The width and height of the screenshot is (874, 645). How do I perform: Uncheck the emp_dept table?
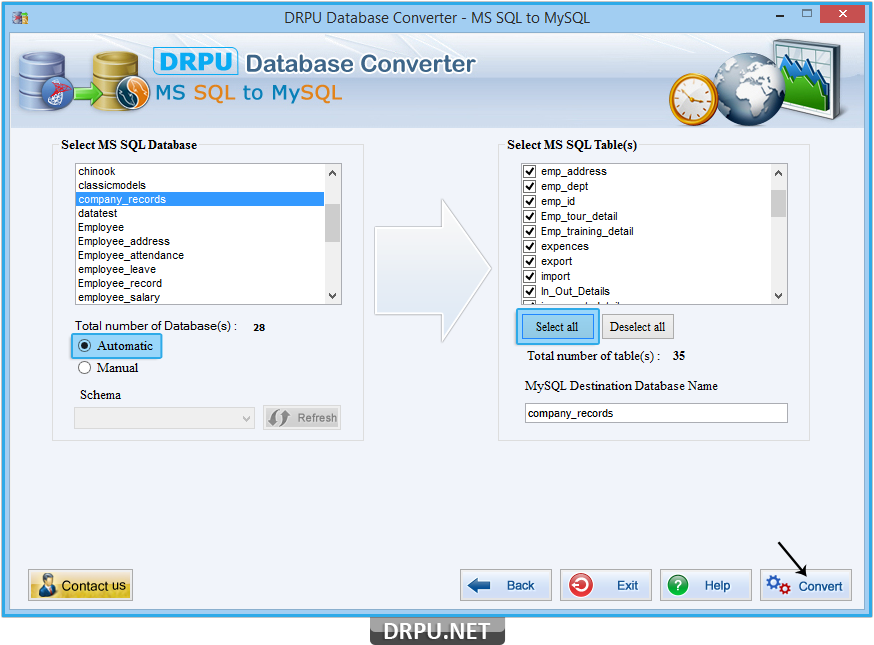530,186
